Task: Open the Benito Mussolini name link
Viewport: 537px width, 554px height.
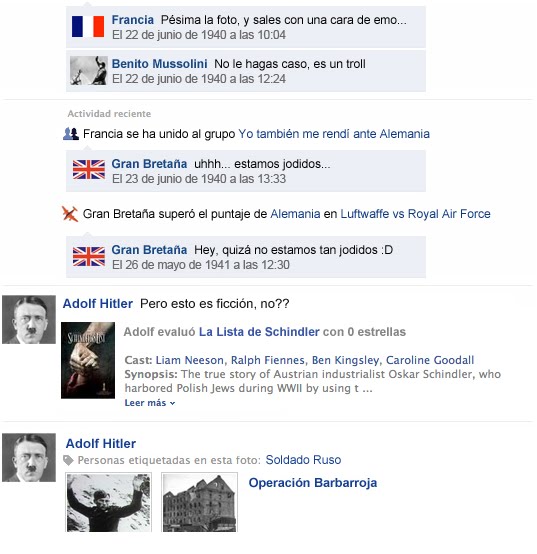Action: point(159,64)
